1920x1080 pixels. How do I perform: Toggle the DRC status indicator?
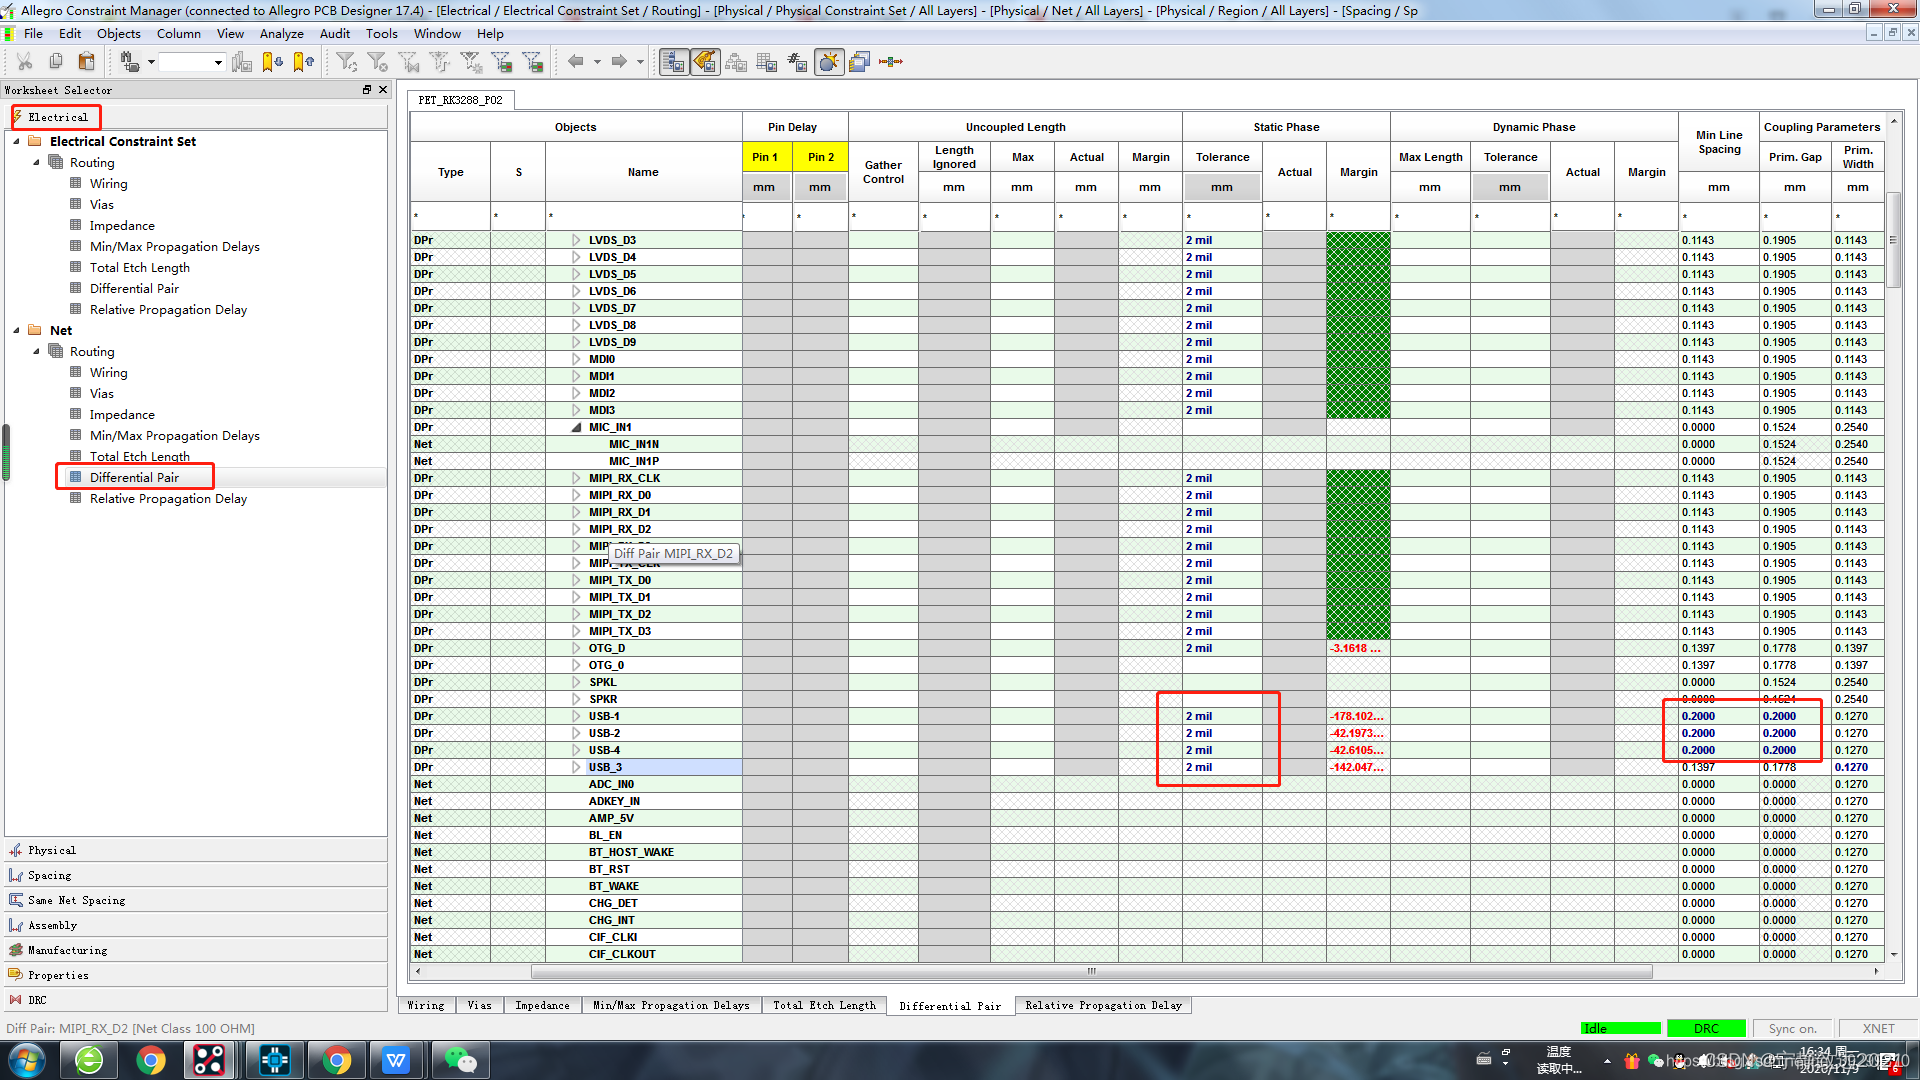click(x=1706, y=1028)
